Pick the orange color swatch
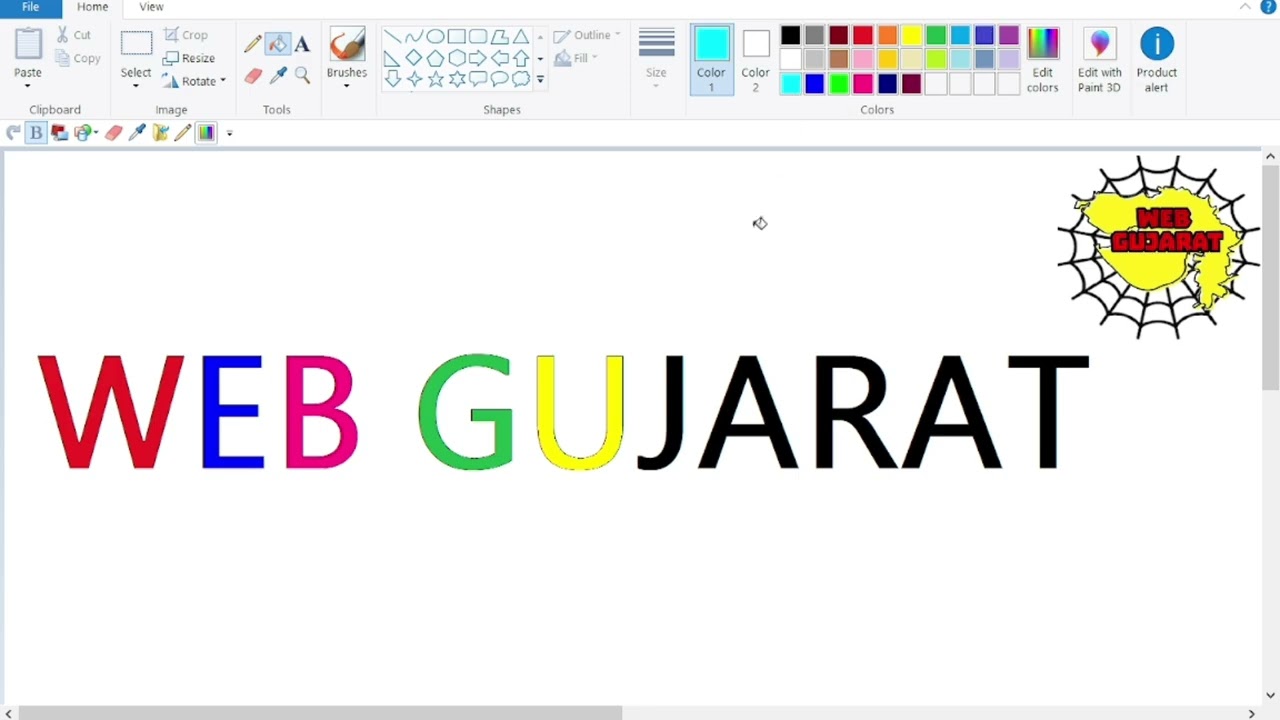 (x=887, y=36)
